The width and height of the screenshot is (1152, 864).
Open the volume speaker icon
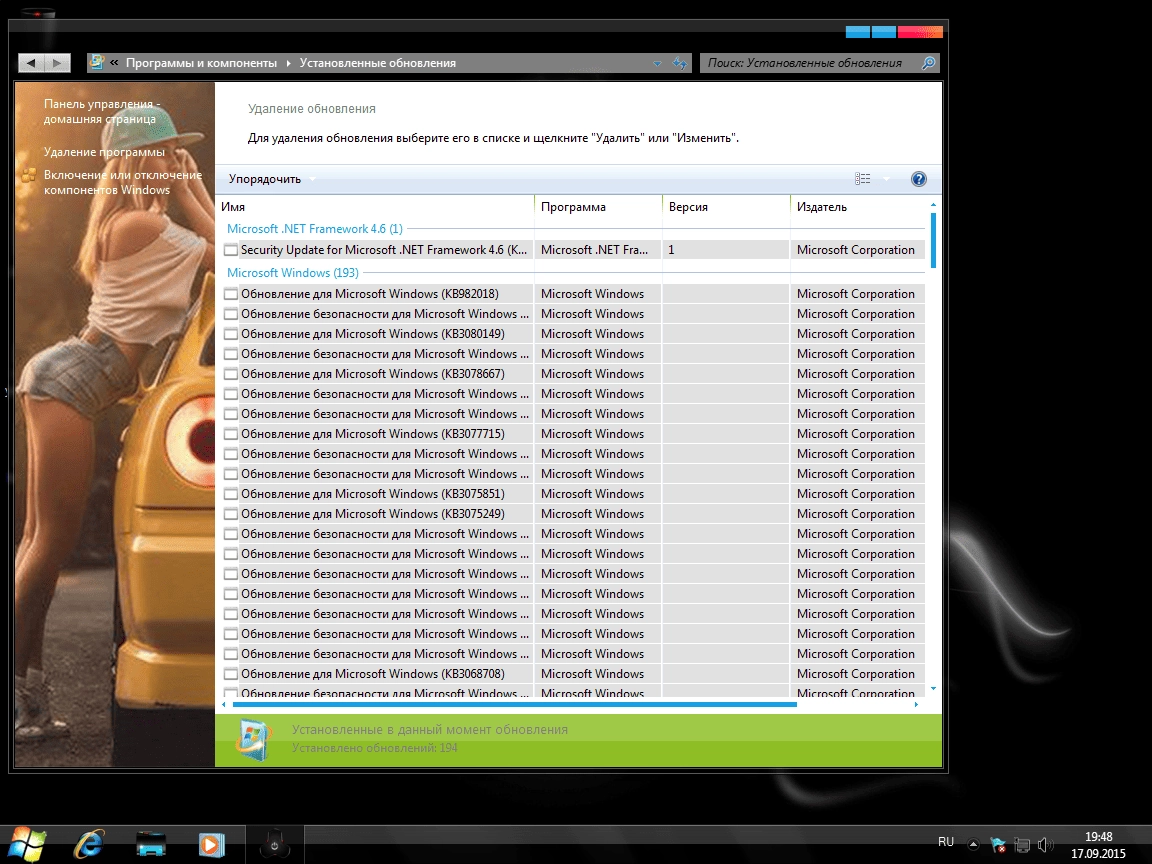[x=1045, y=845]
